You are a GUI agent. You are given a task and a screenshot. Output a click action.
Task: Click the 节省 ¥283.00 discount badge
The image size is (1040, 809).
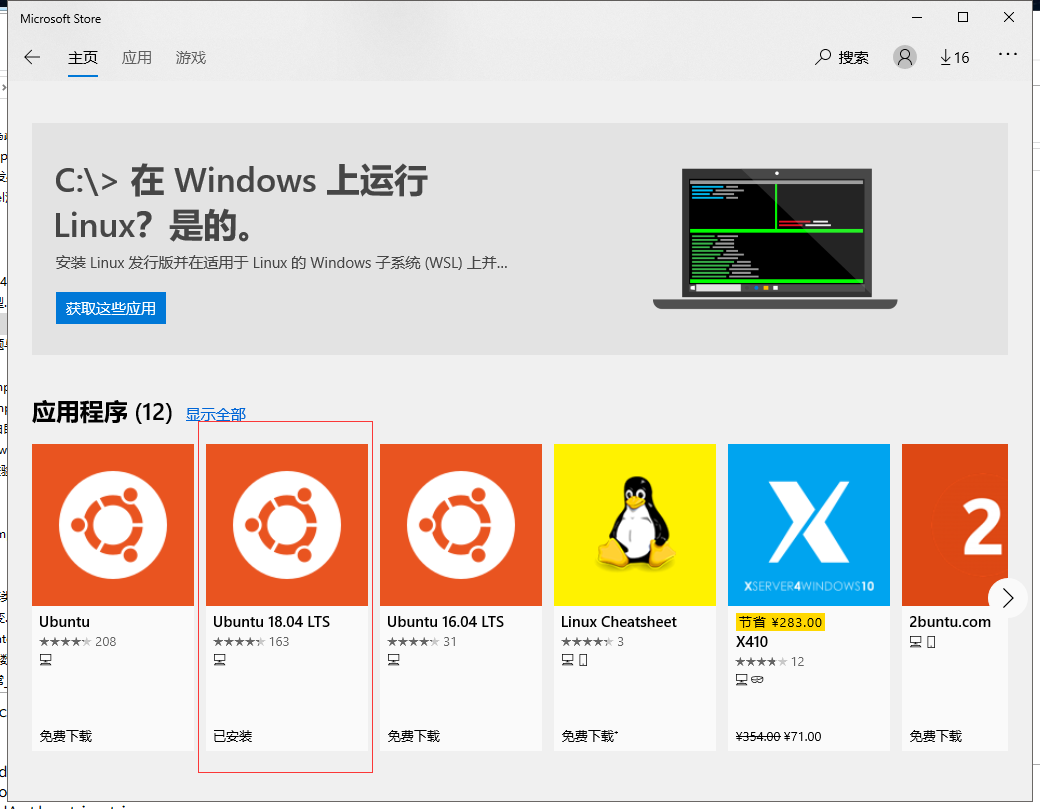pos(780,622)
